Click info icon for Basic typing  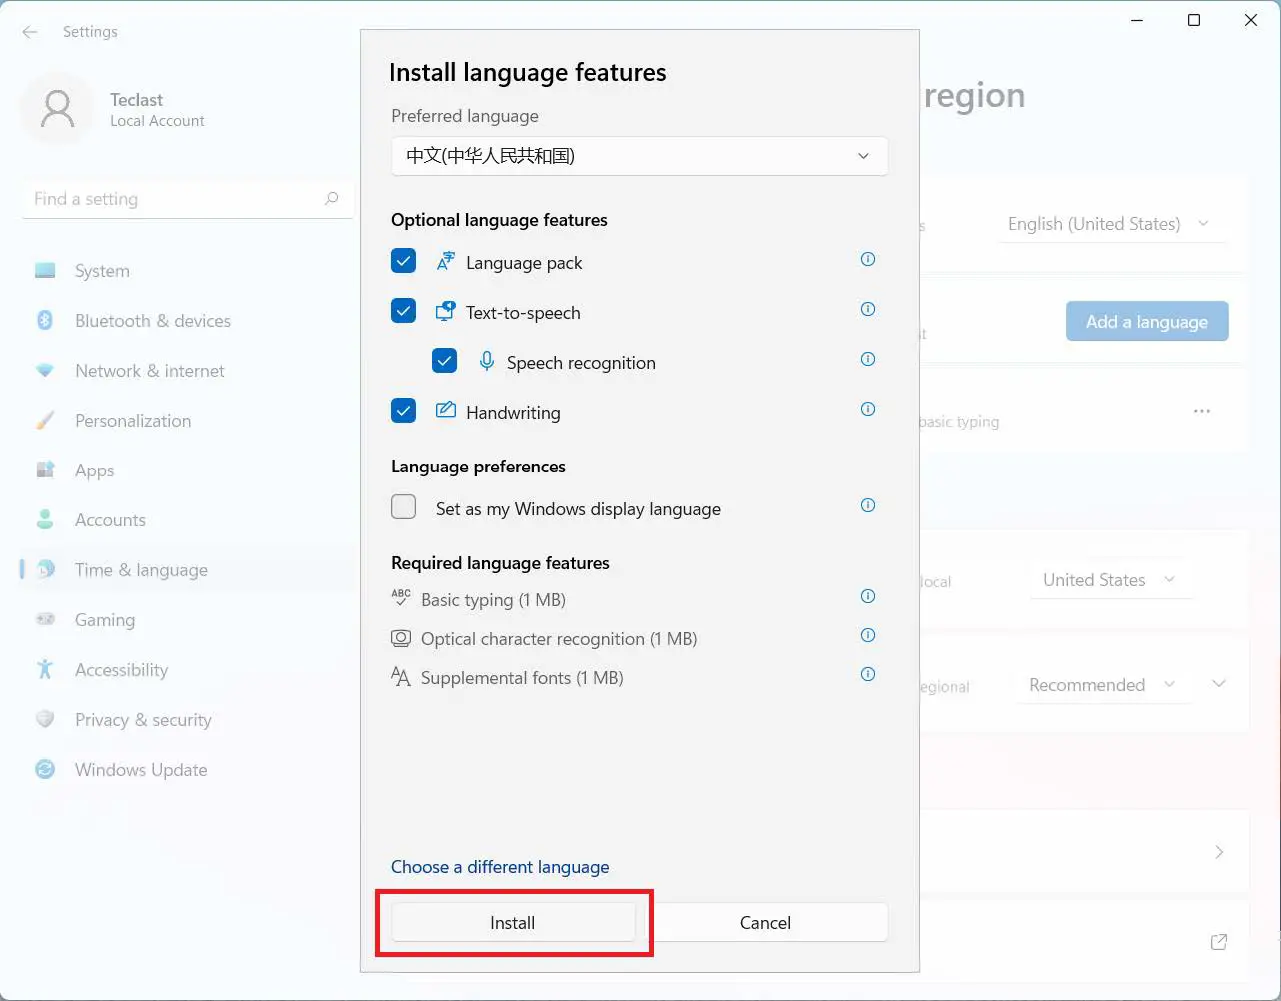[x=868, y=596]
